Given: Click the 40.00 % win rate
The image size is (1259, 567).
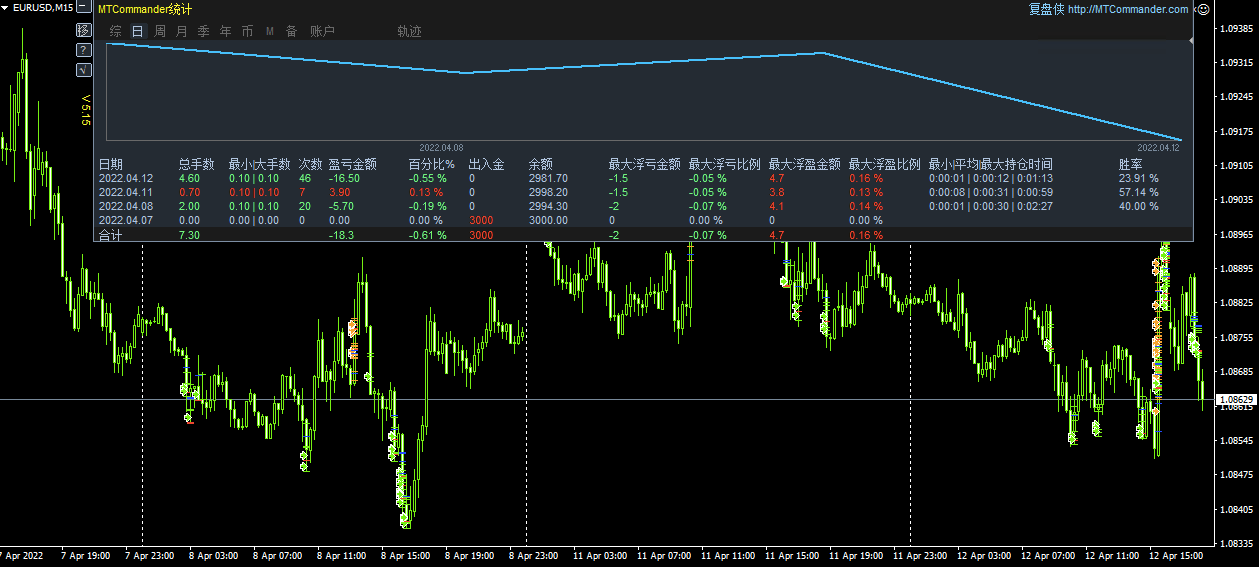Looking at the screenshot, I should click(x=1138, y=206).
